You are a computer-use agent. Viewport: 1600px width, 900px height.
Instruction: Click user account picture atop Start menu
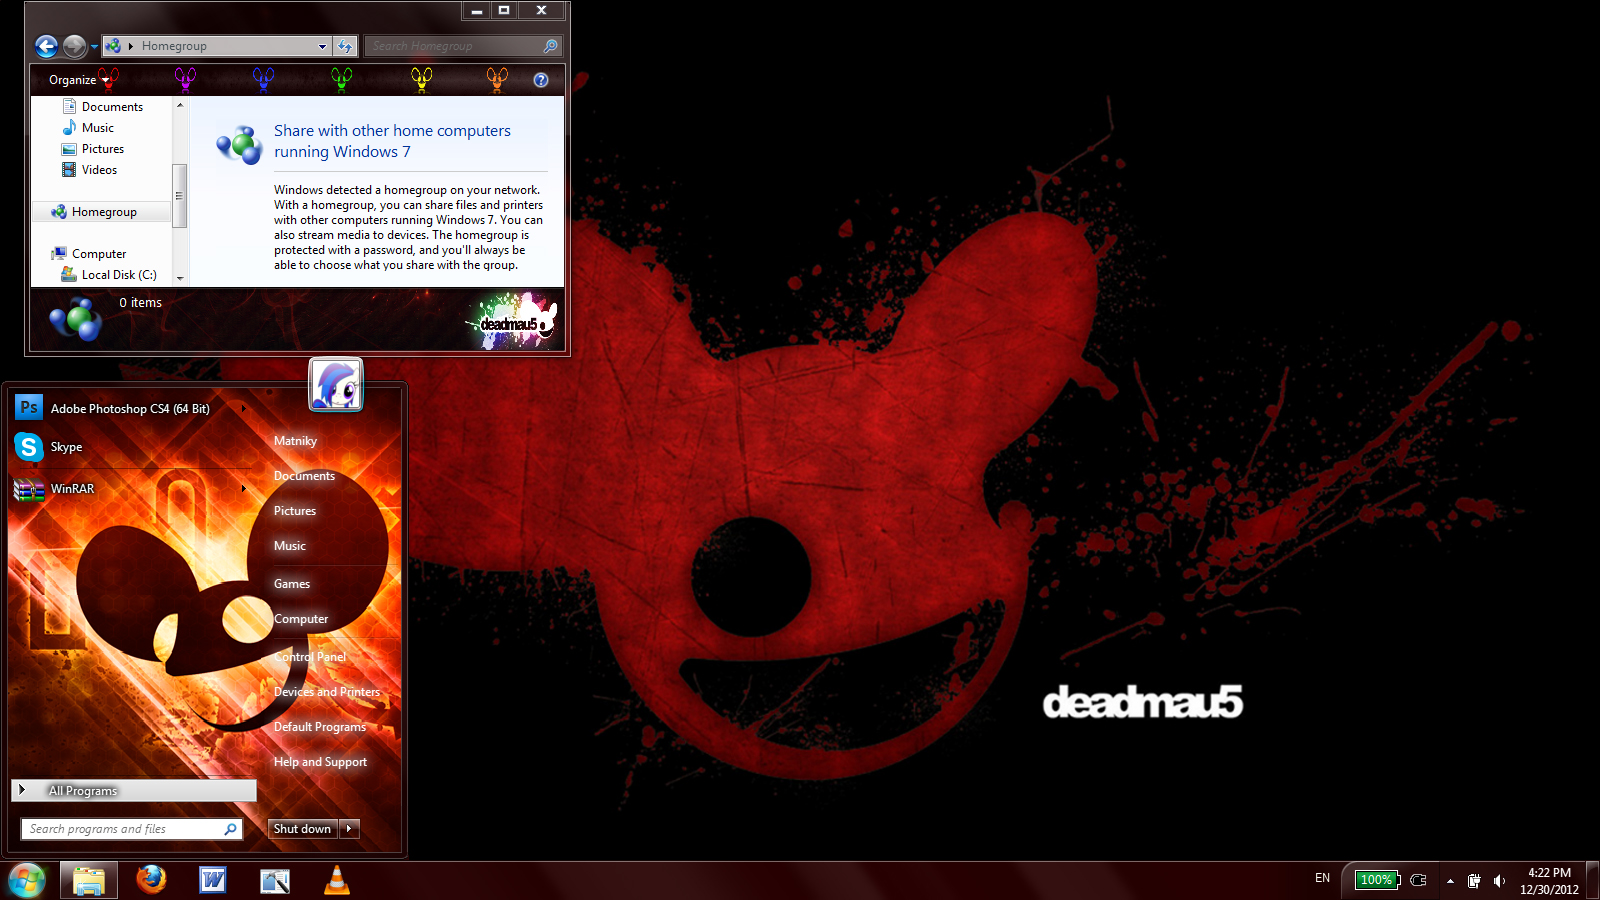click(x=336, y=385)
